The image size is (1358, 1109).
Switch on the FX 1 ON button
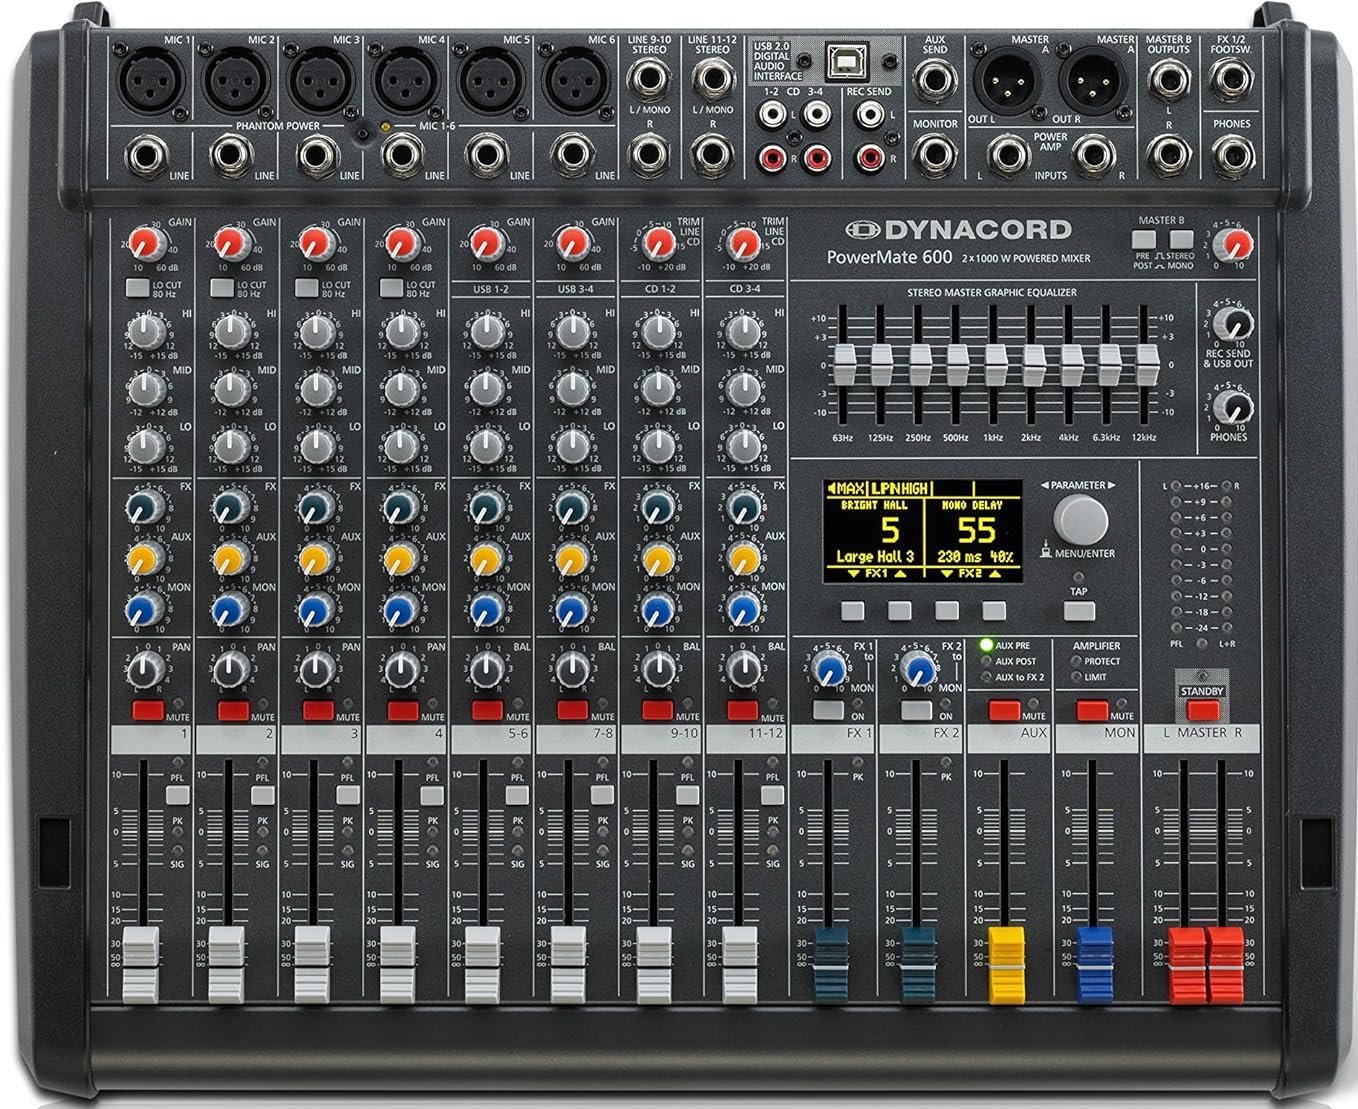(x=827, y=711)
